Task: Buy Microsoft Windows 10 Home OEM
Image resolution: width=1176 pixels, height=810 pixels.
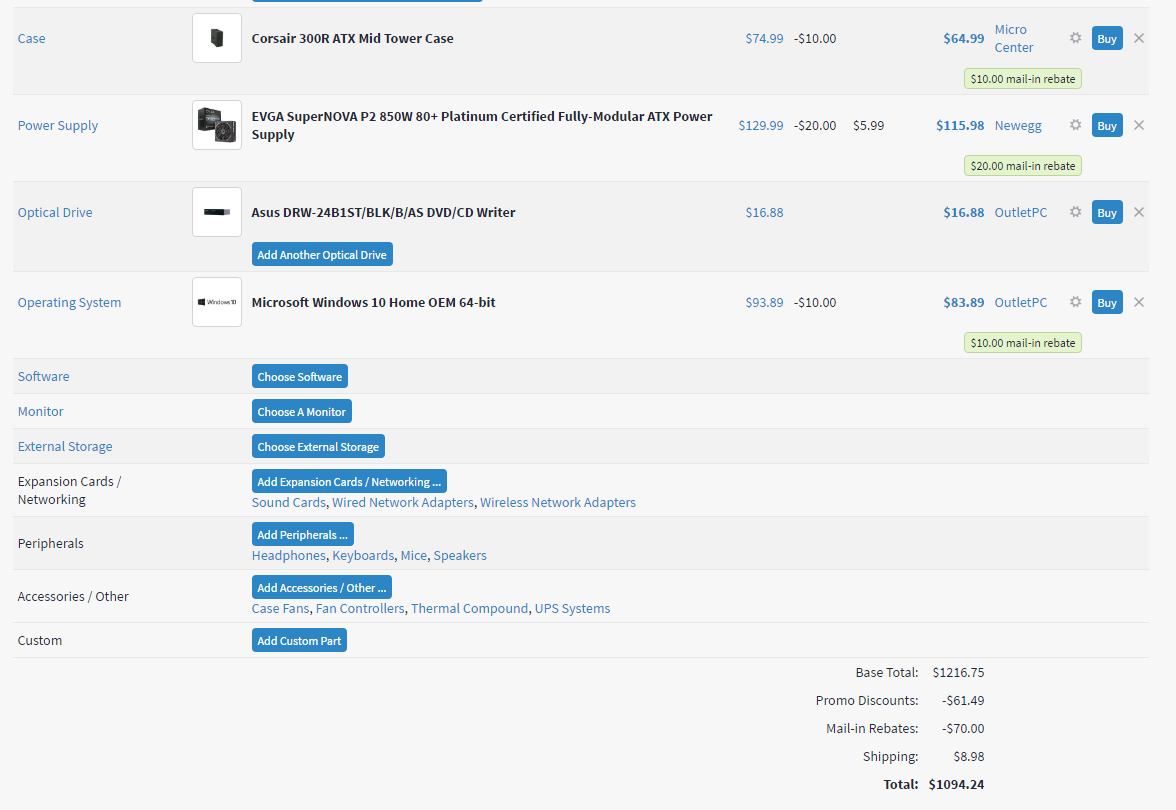Action: pyautogui.click(x=1107, y=302)
